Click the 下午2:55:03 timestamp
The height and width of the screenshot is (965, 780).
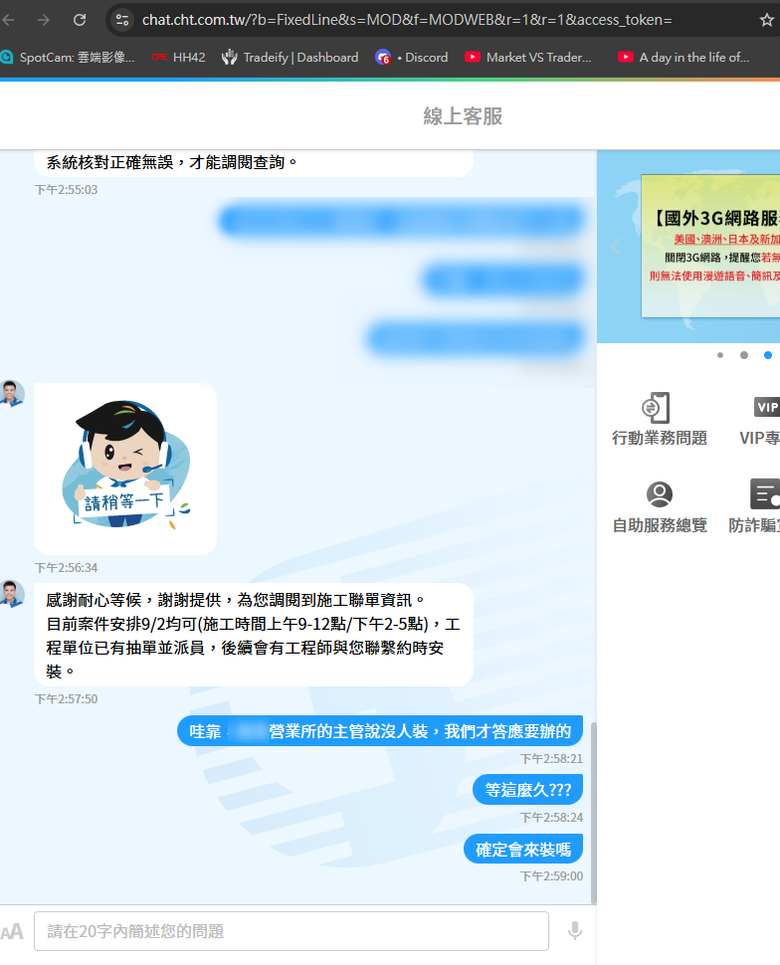[x=66, y=190]
